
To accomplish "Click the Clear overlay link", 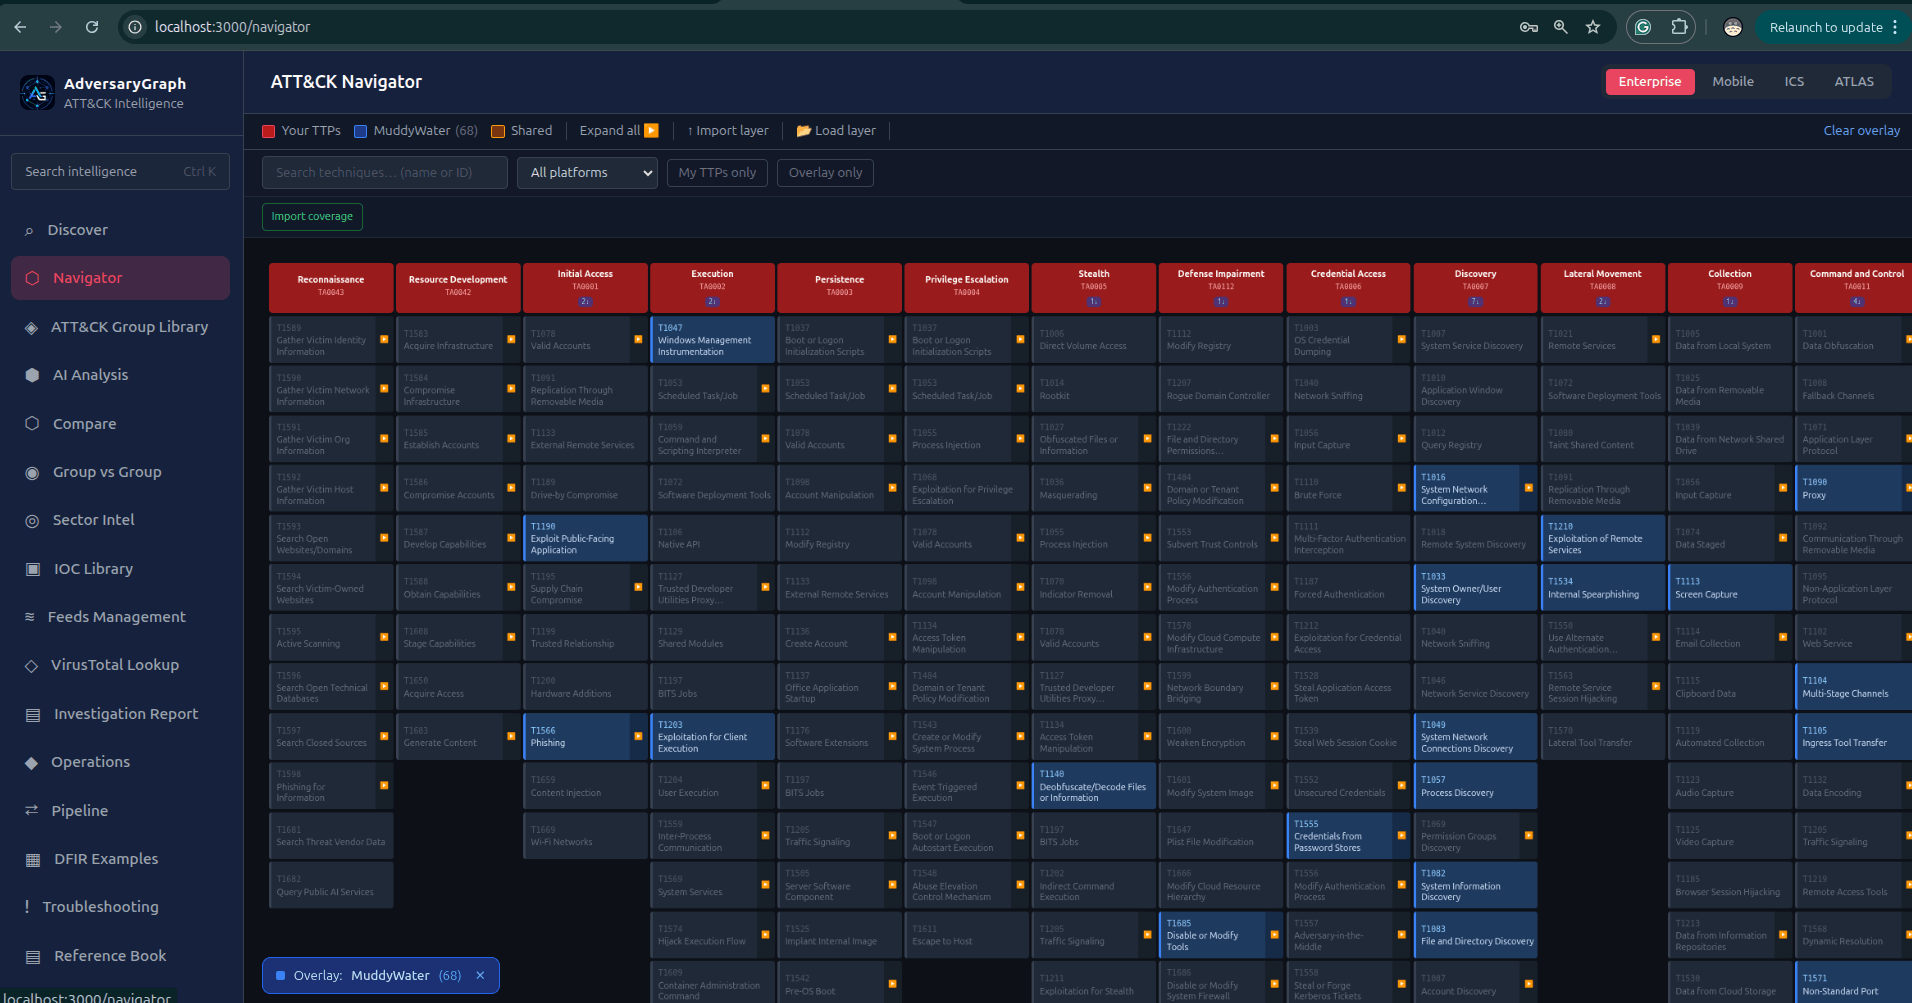I will [1862, 131].
